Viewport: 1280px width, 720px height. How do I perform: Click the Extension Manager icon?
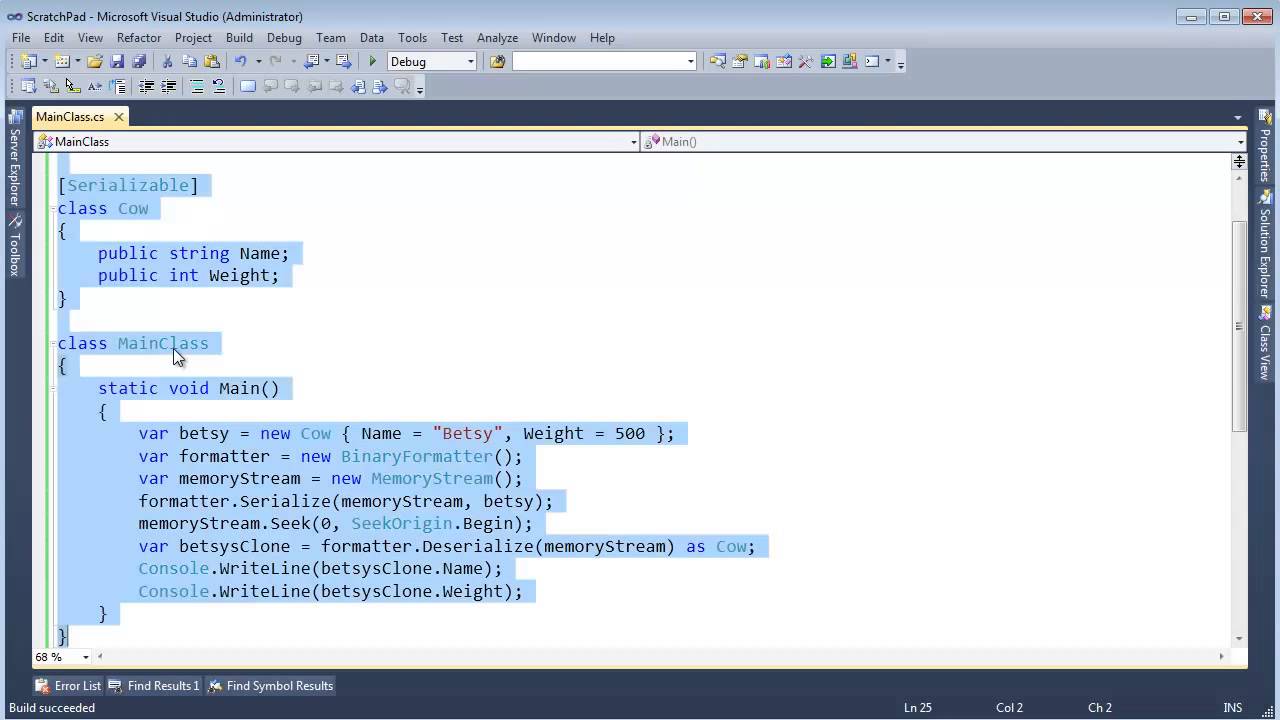[850, 62]
